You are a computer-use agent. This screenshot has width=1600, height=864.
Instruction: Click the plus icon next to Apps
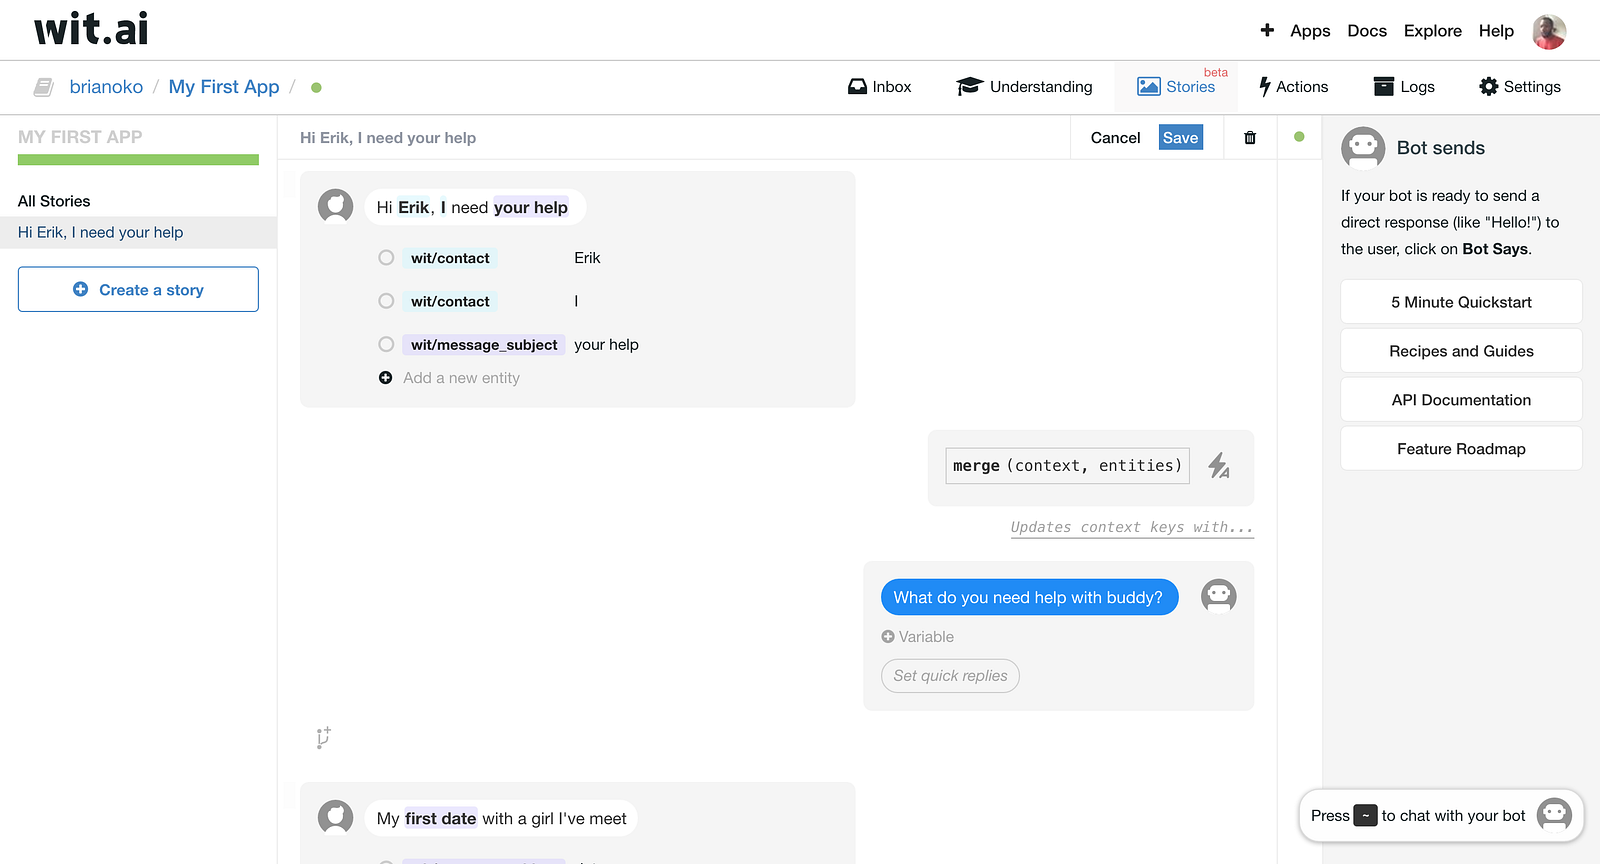[1267, 30]
